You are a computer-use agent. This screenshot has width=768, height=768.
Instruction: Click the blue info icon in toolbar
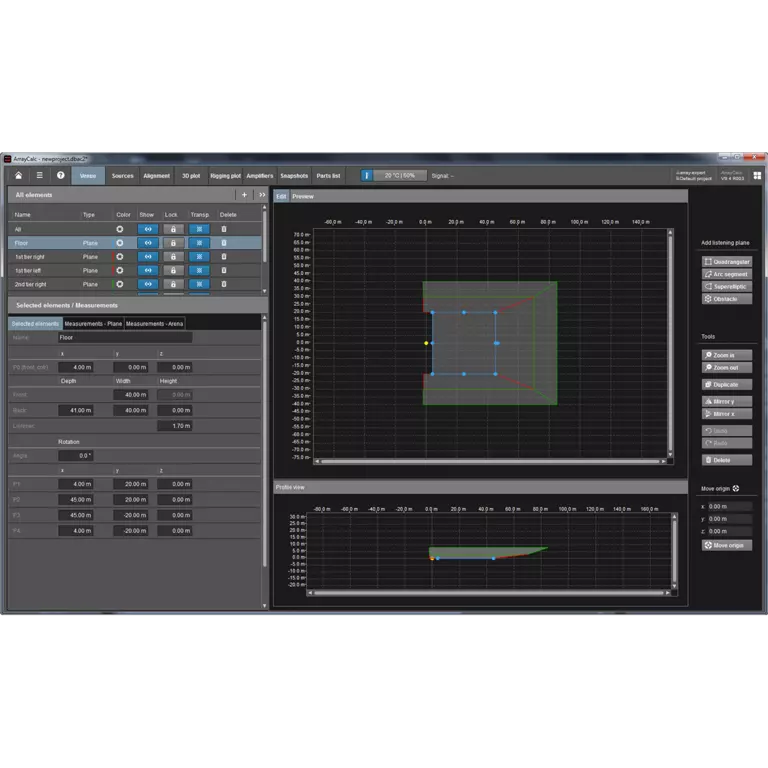coord(367,175)
